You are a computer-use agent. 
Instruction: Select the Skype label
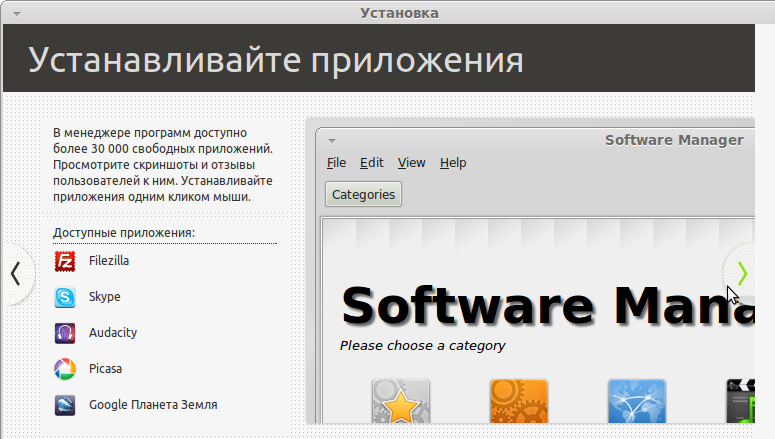pos(105,297)
